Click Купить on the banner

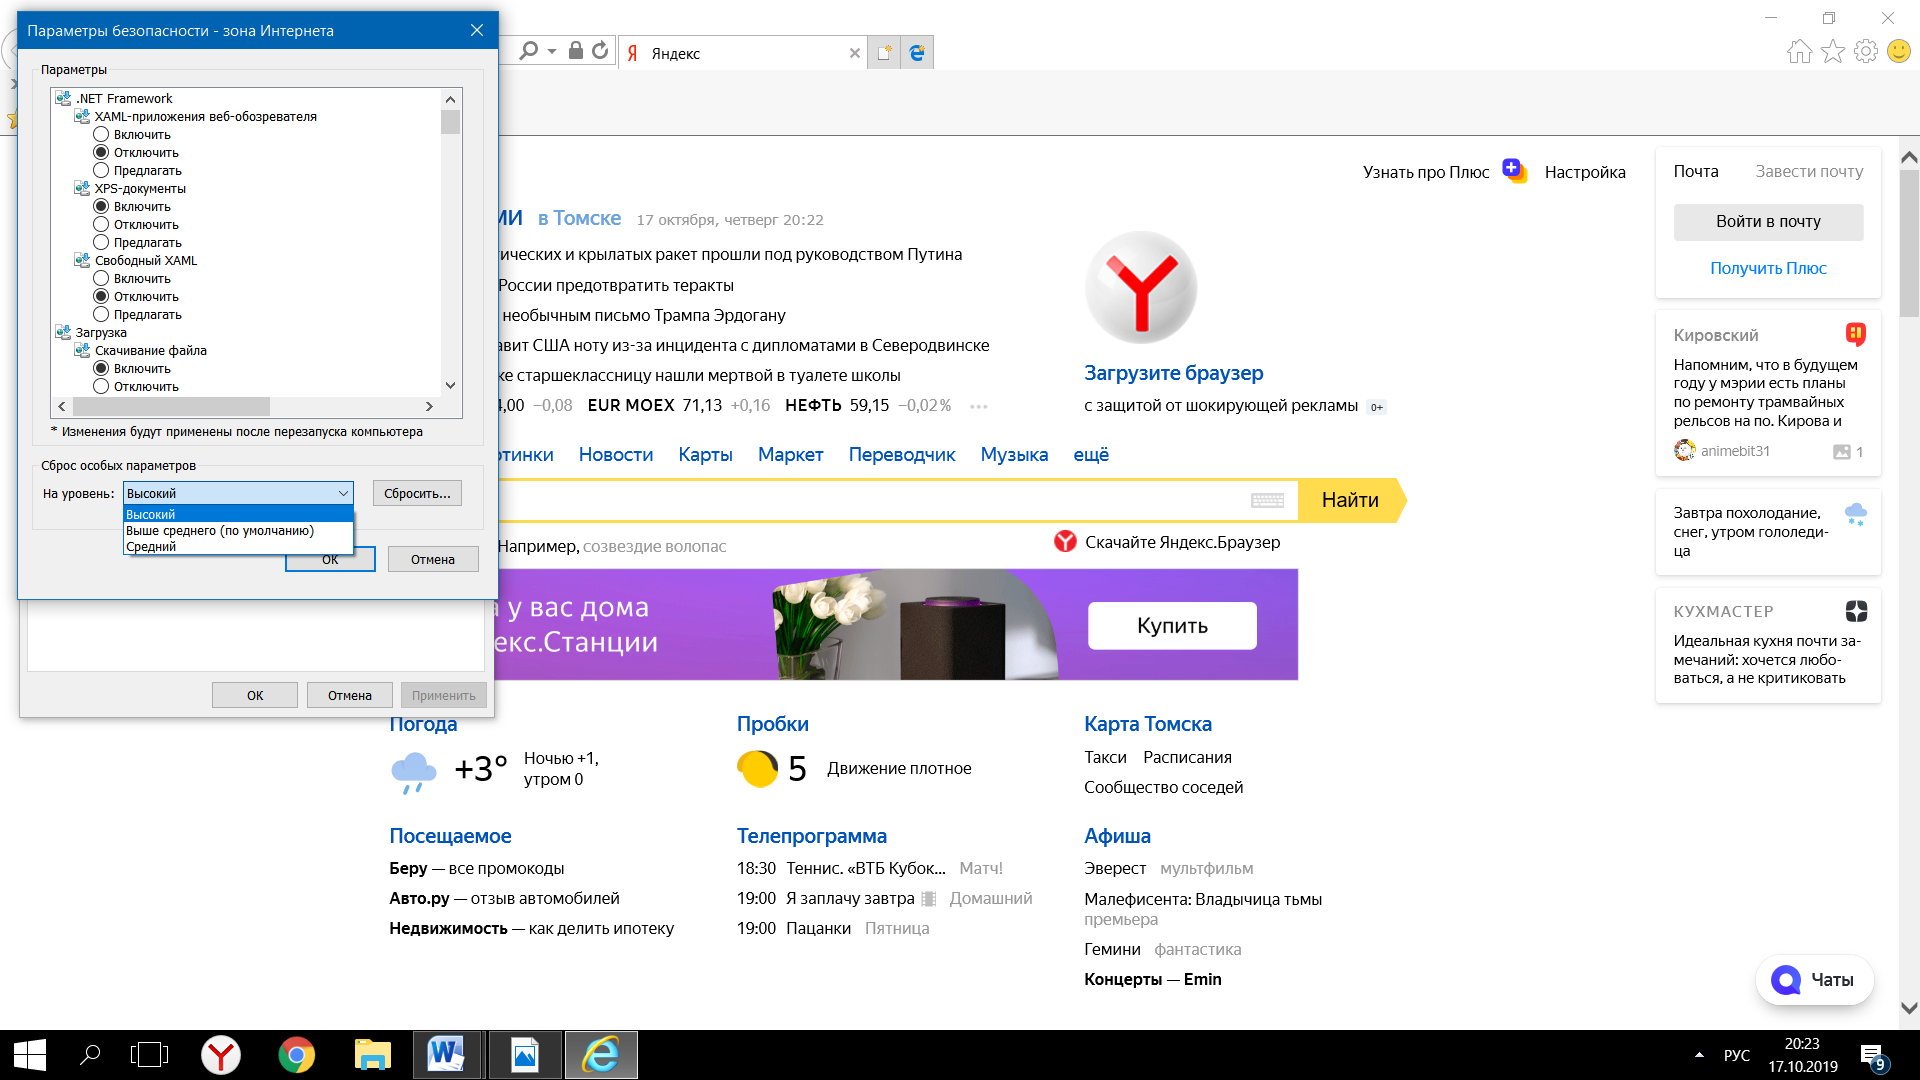click(x=1172, y=625)
